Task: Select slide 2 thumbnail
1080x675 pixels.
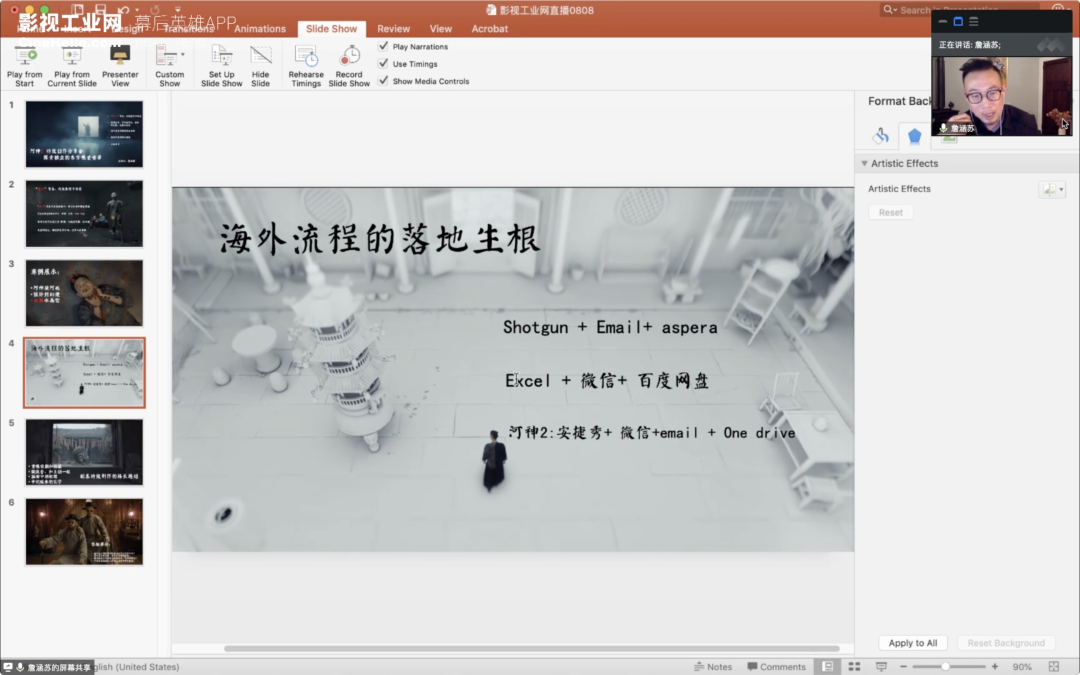Action: 84,214
